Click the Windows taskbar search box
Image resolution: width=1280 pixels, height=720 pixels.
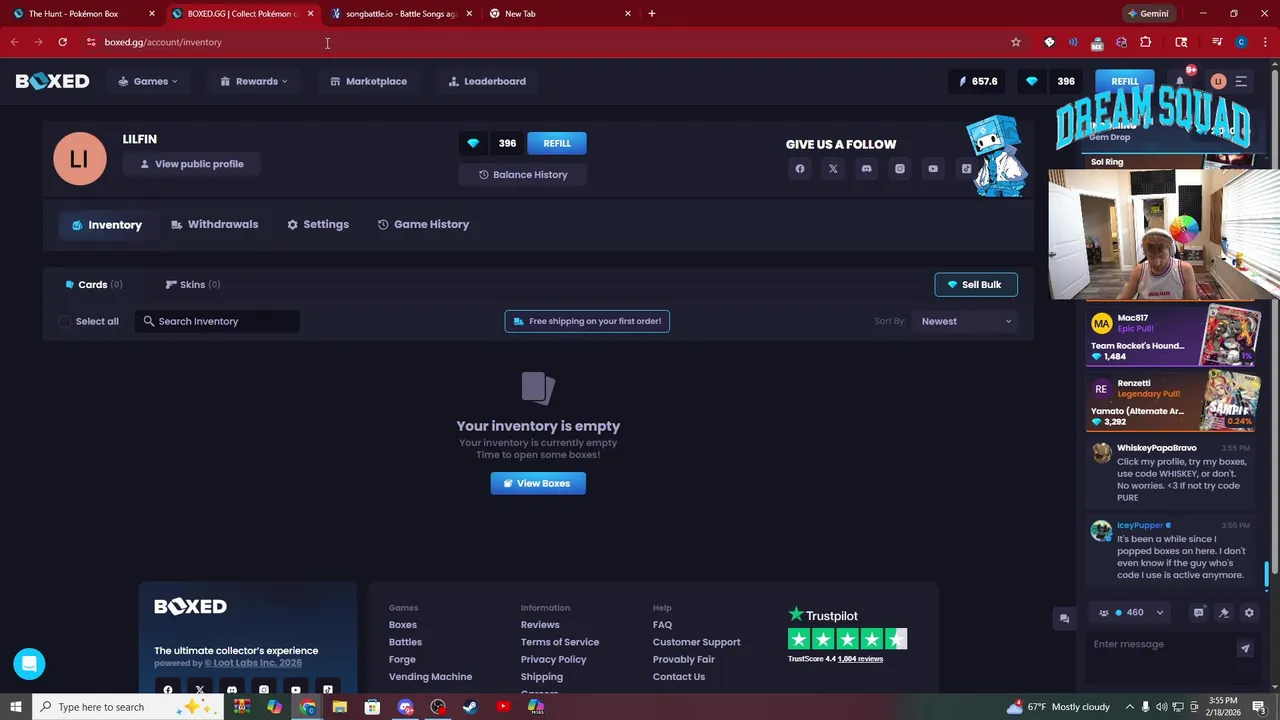pos(127,707)
